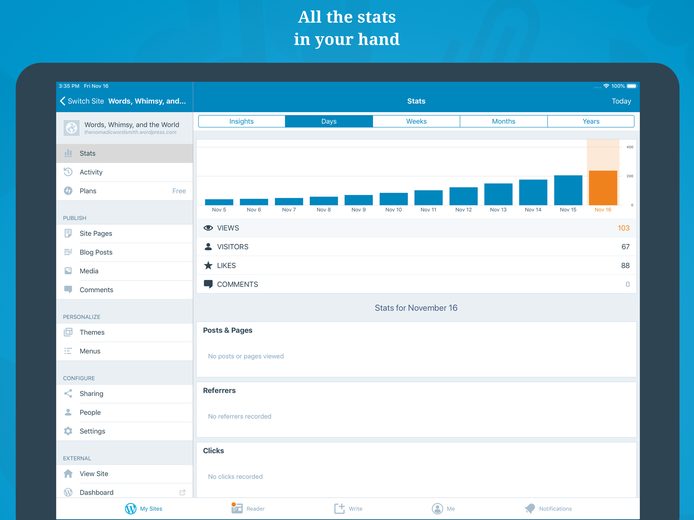Switch to the Weeks tab
The height and width of the screenshot is (520, 694).
(416, 121)
